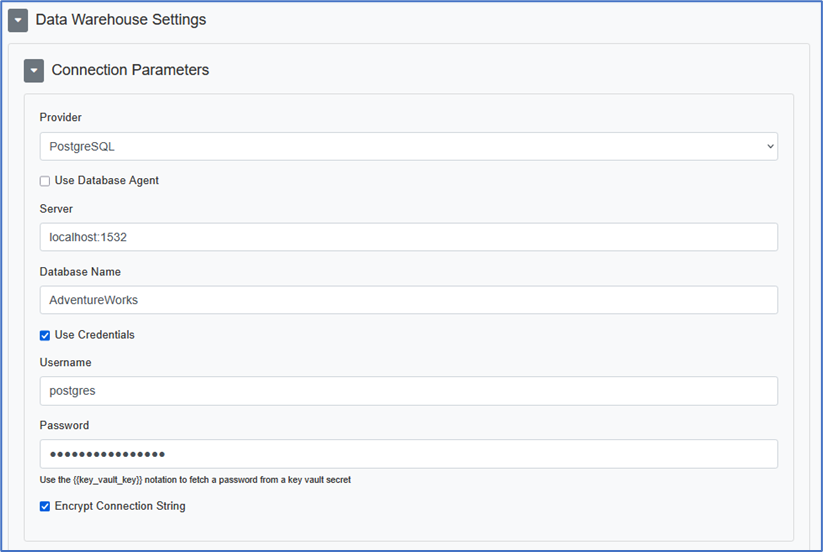The image size is (823, 552).
Task: Click the key vault notation hint text
Action: point(195,480)
